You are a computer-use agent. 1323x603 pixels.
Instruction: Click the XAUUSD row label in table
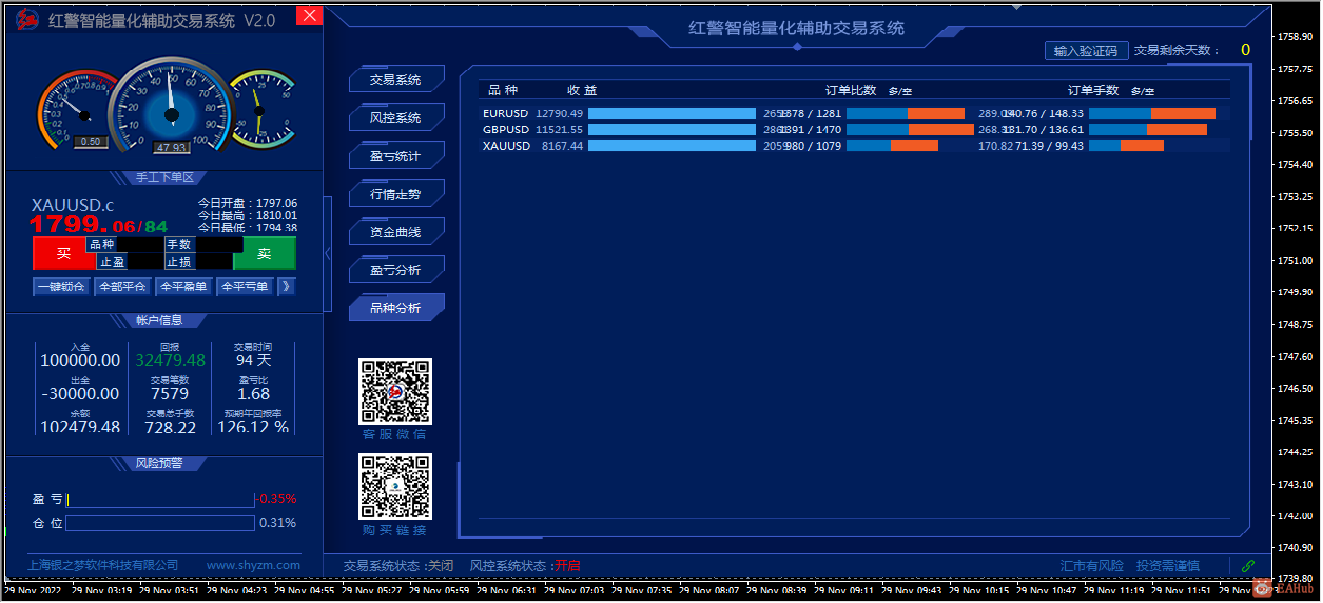pos(506,146)
